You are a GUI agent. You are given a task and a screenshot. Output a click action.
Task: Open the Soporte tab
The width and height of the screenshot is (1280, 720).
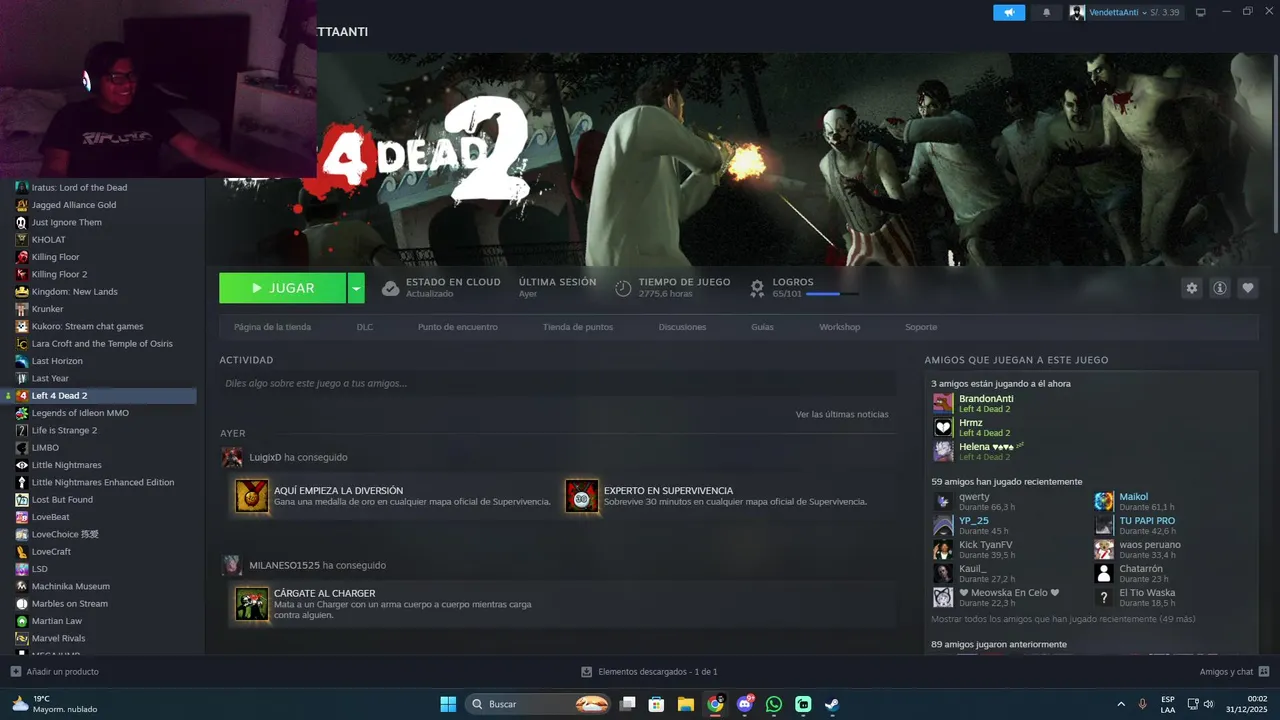(921, 327)
